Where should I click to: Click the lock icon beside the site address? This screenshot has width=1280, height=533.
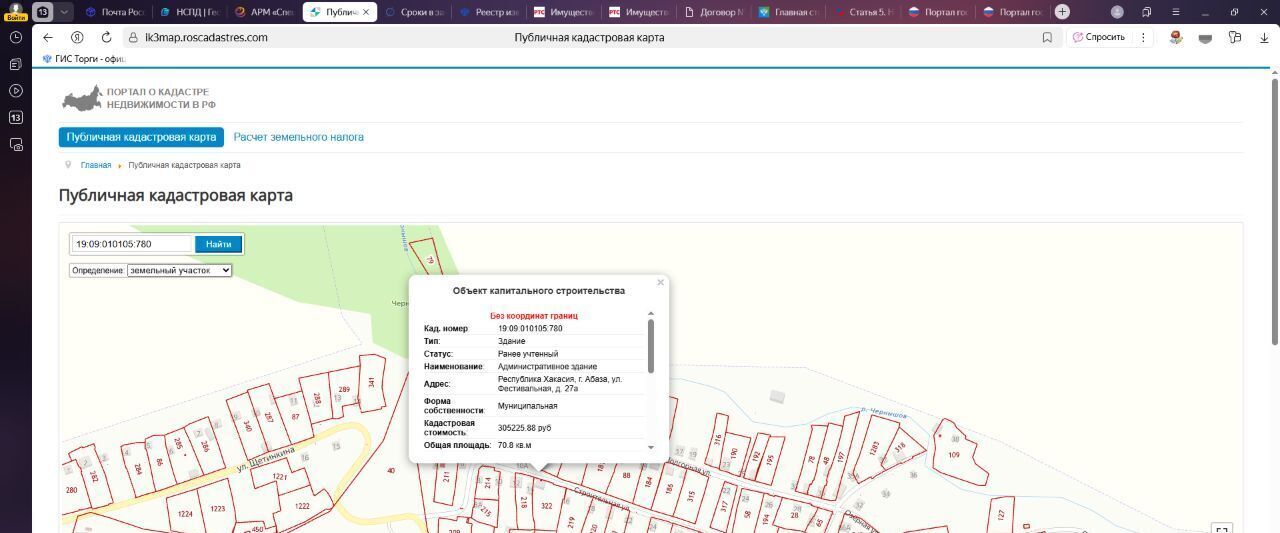(132, 37)
